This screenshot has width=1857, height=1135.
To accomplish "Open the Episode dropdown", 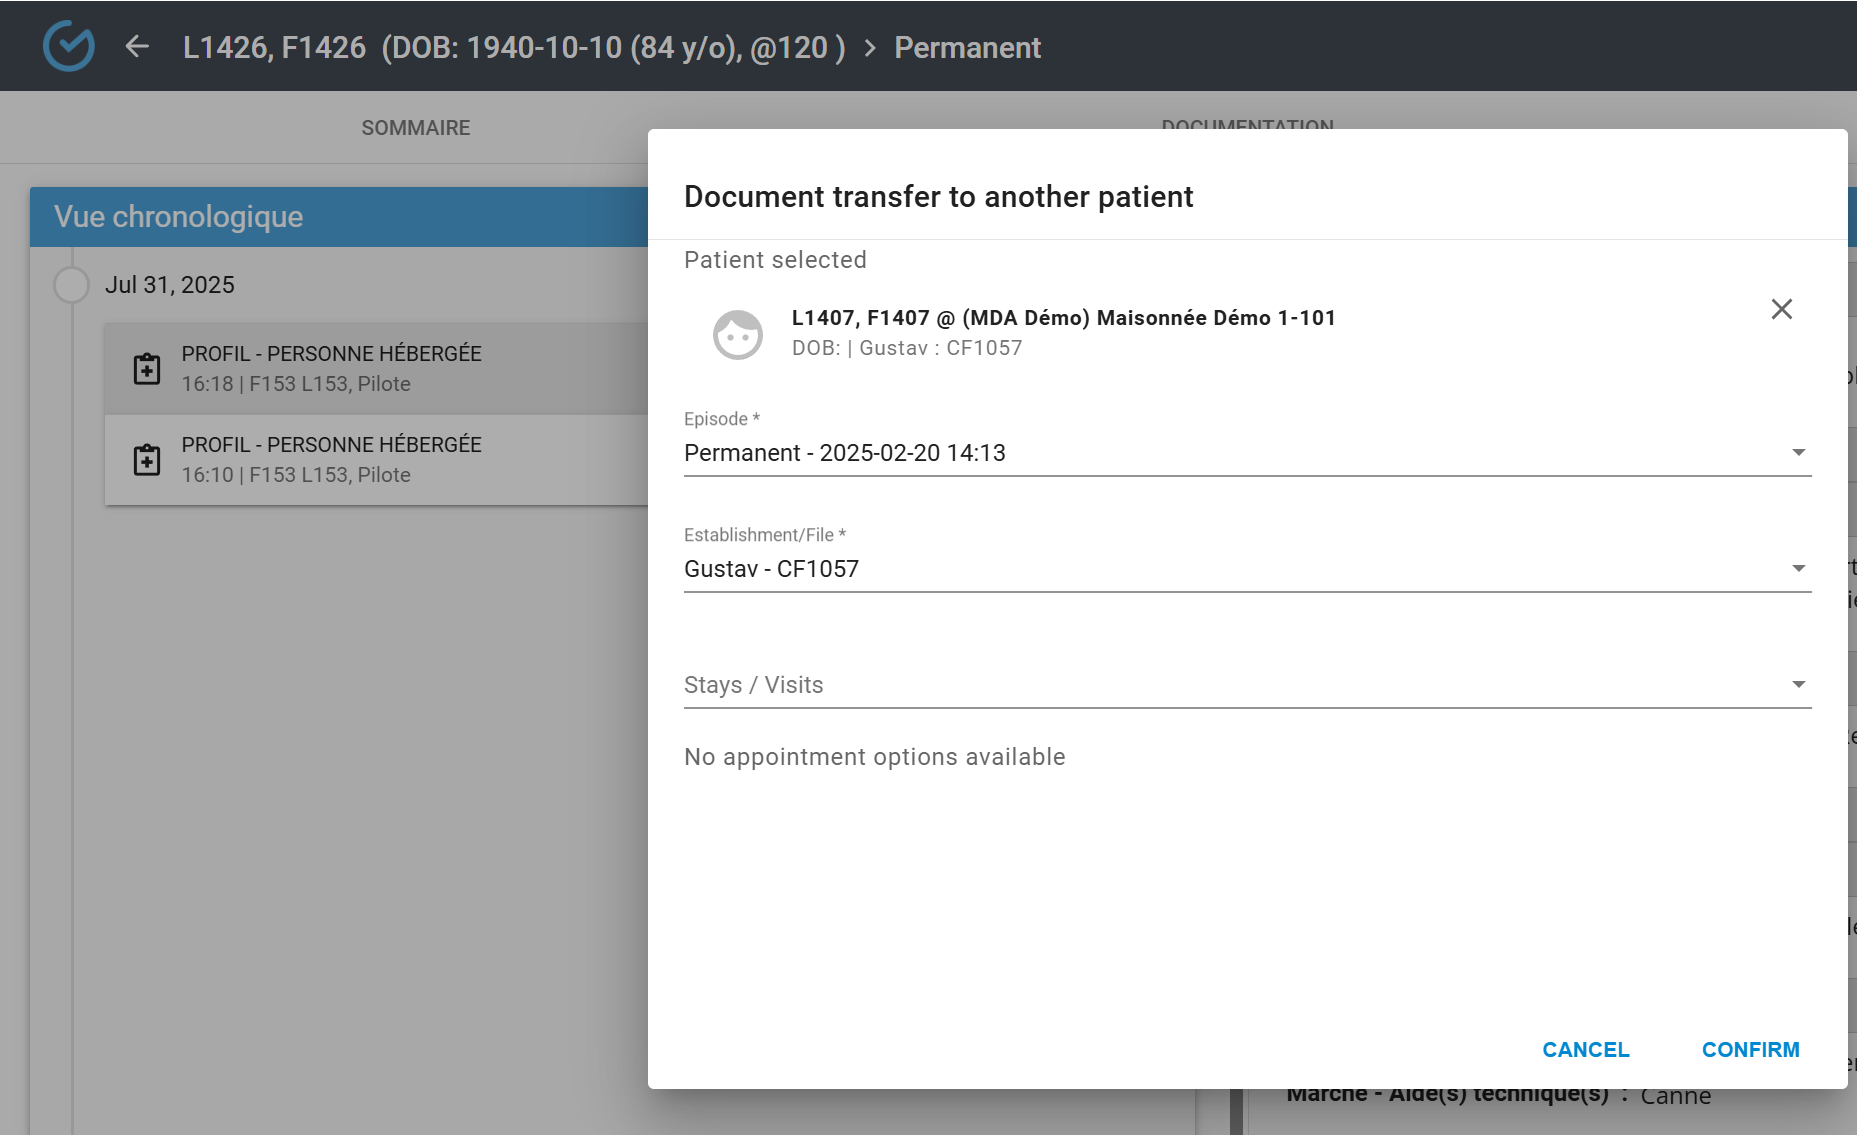I will 1246,453.
